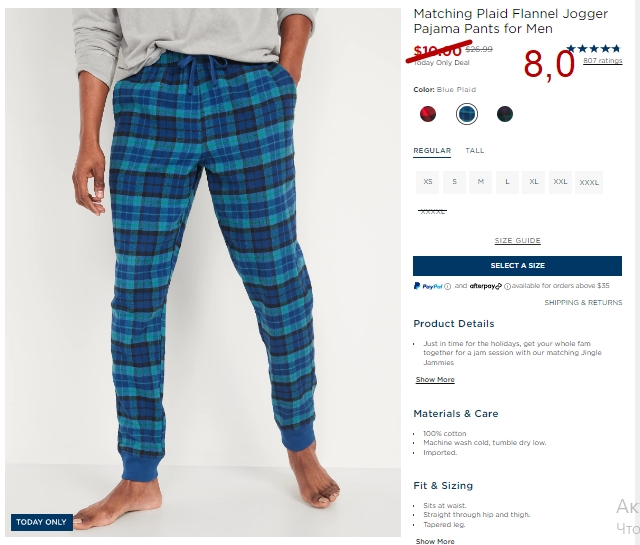The image size is (640, 545).
Task: Select size M
Action: pos(480,182)
